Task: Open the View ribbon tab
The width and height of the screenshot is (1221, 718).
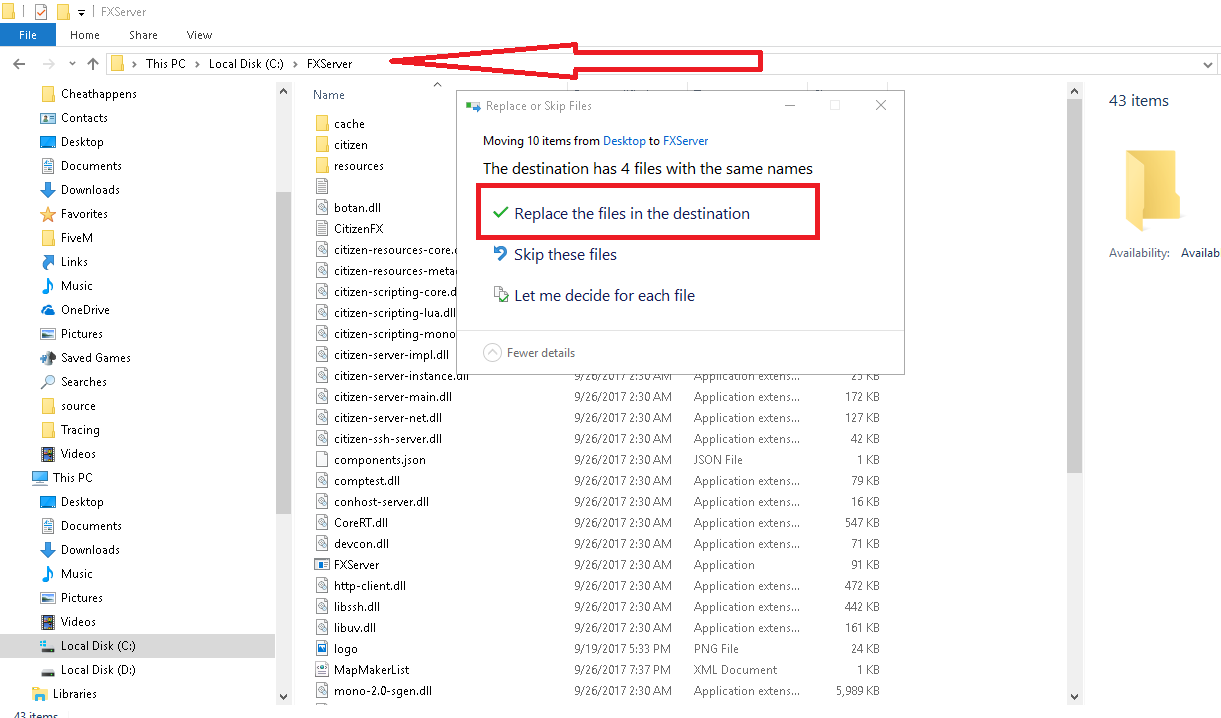Action: point(199,35)
